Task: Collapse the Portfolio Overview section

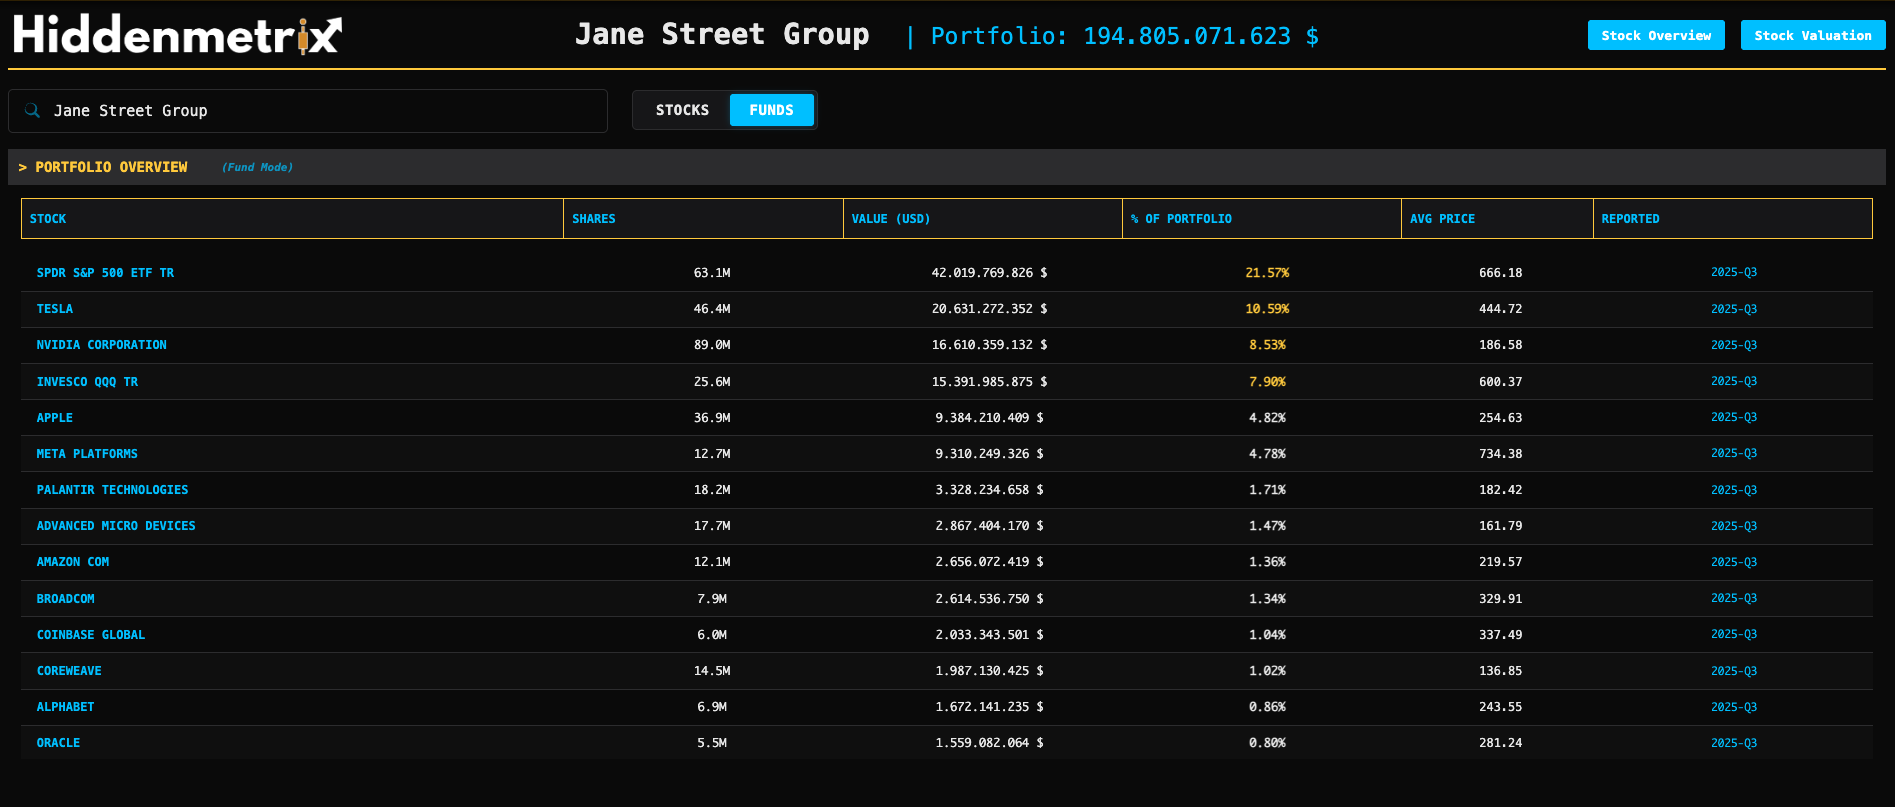Action: click(x=103, y=167)
